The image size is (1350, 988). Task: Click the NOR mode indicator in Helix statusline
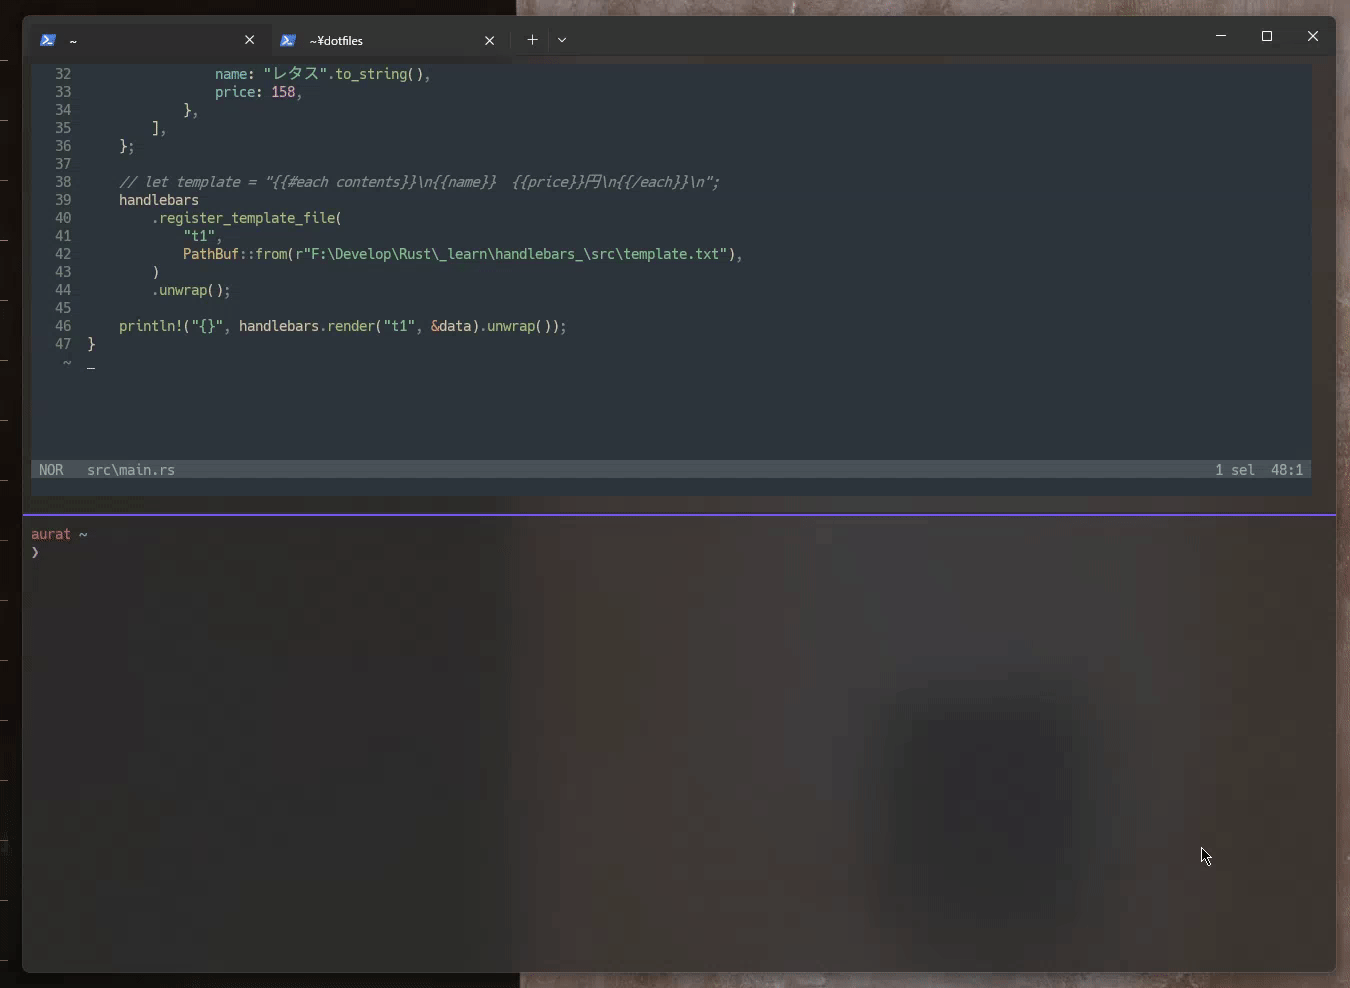tap(52, 470)
